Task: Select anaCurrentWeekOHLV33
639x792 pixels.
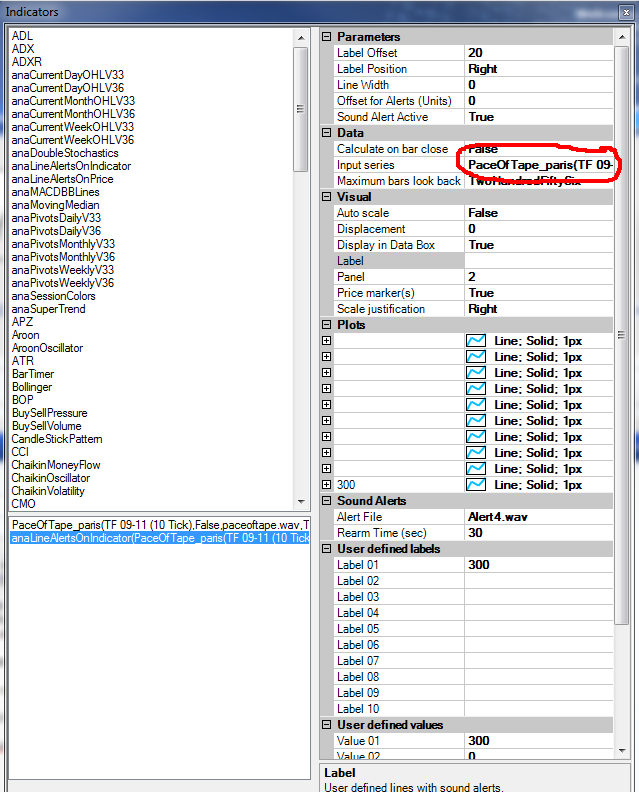Action: pos(73,127)
